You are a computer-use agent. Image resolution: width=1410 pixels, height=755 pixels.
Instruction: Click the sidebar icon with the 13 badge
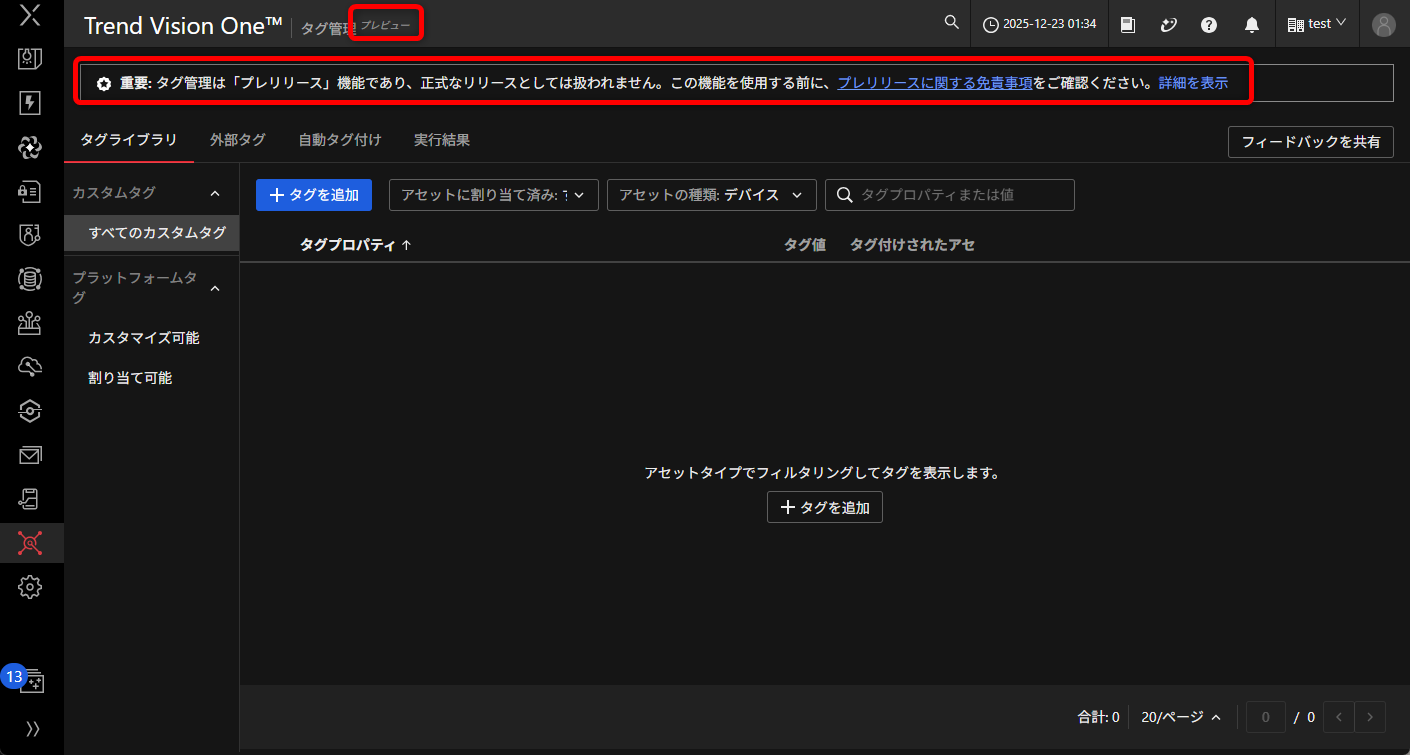pyautogui.click(x=32, y=680)
